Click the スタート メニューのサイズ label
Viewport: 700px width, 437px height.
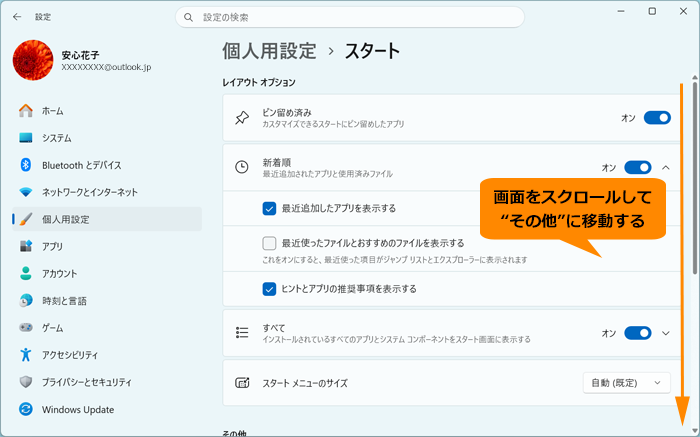(x=305, y=383)
